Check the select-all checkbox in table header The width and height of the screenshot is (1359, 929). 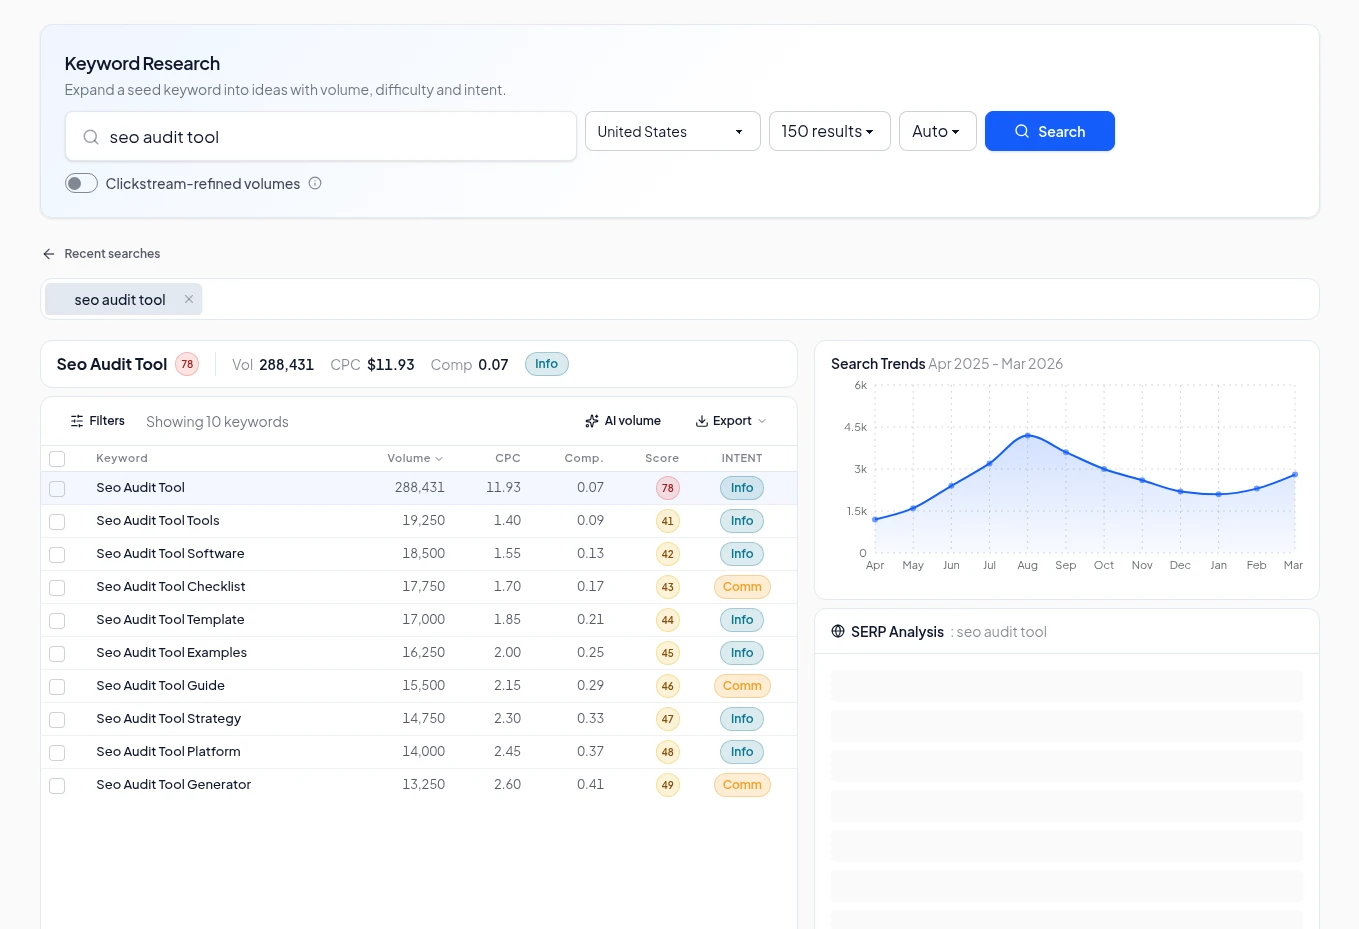pos(57,459)
